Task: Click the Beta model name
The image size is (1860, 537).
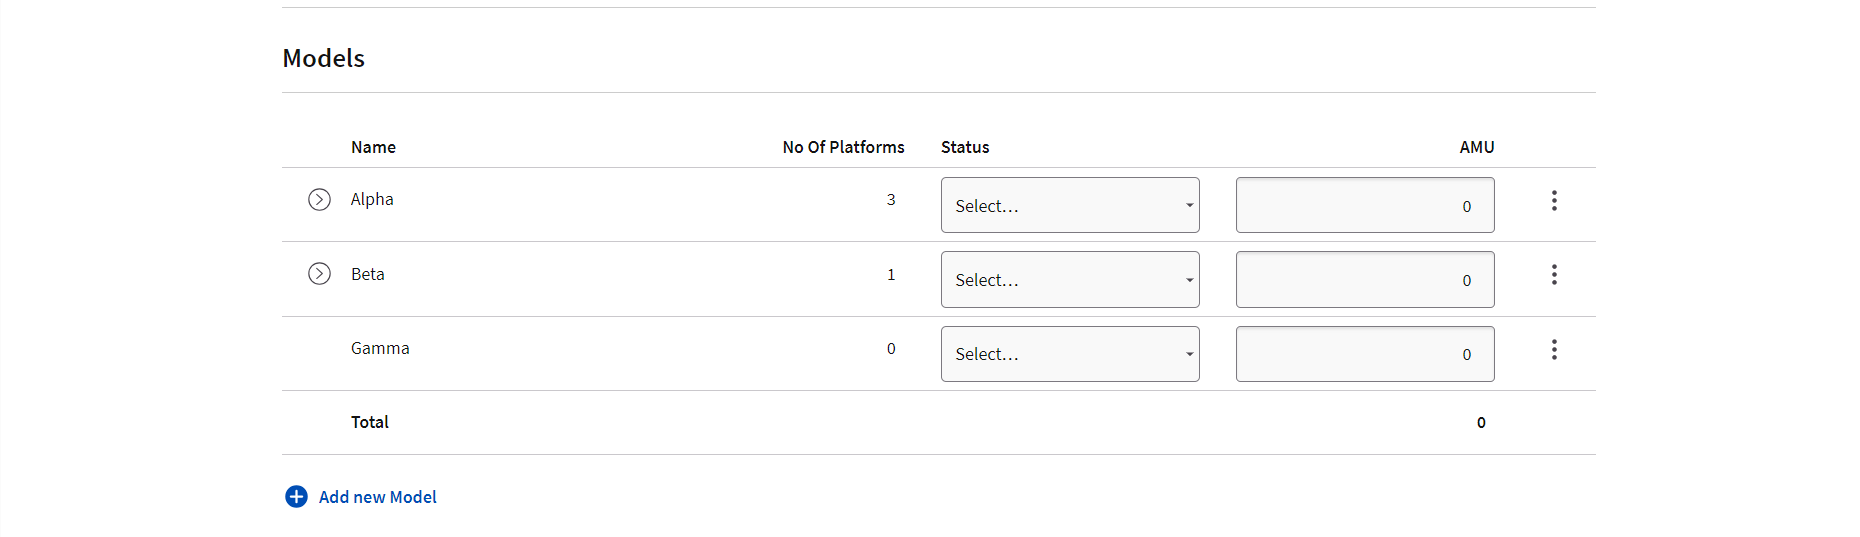Action: point(368,274)
